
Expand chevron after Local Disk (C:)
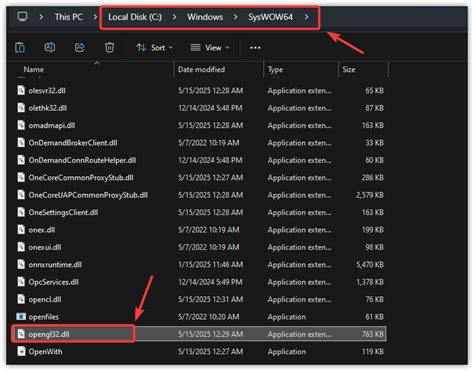click(174, 17)
